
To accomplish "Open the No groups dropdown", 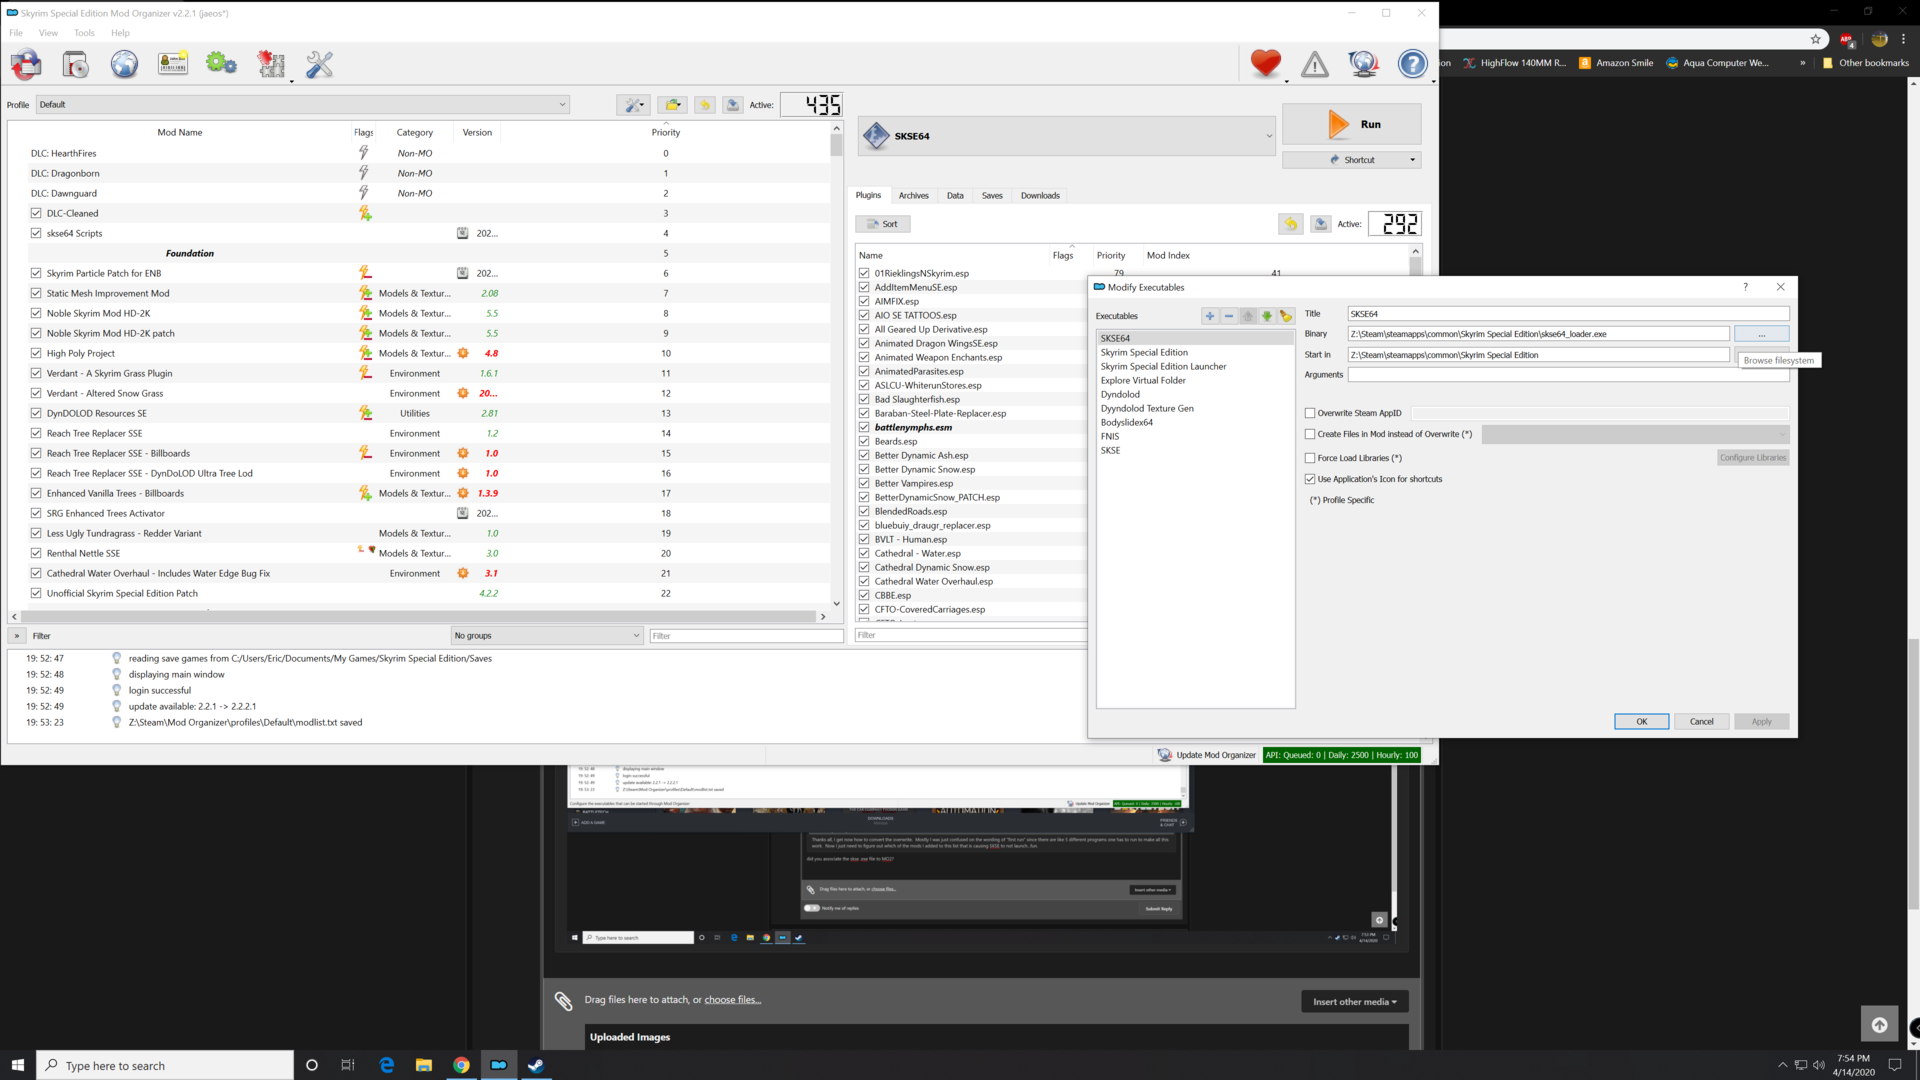I will [x=546, y=636].
